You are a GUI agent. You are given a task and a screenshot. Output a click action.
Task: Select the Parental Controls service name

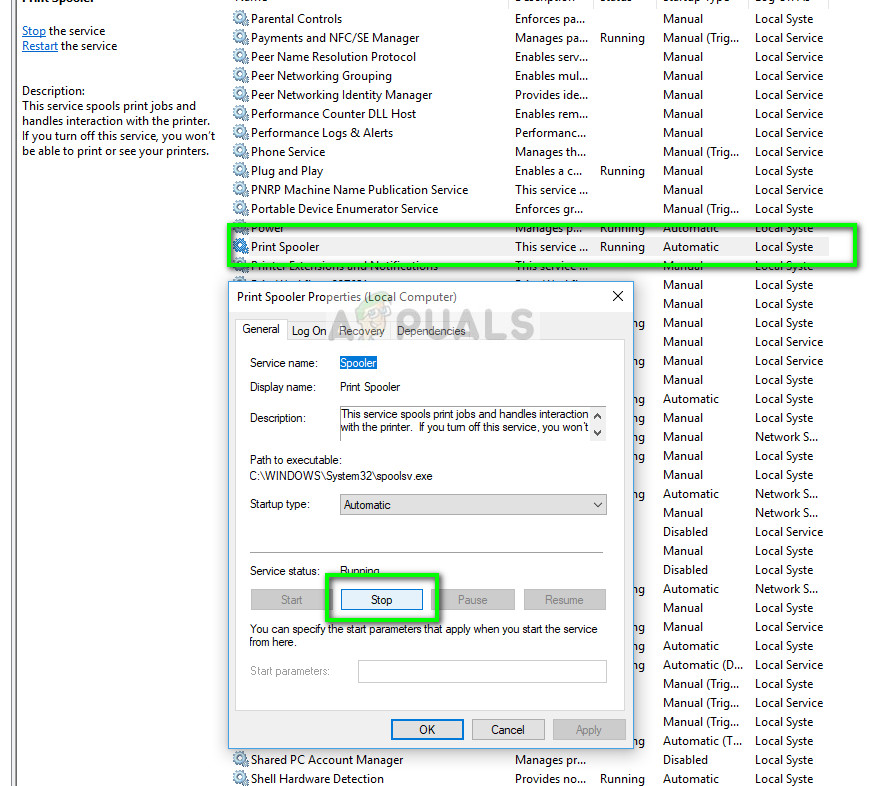click(296, 19)
